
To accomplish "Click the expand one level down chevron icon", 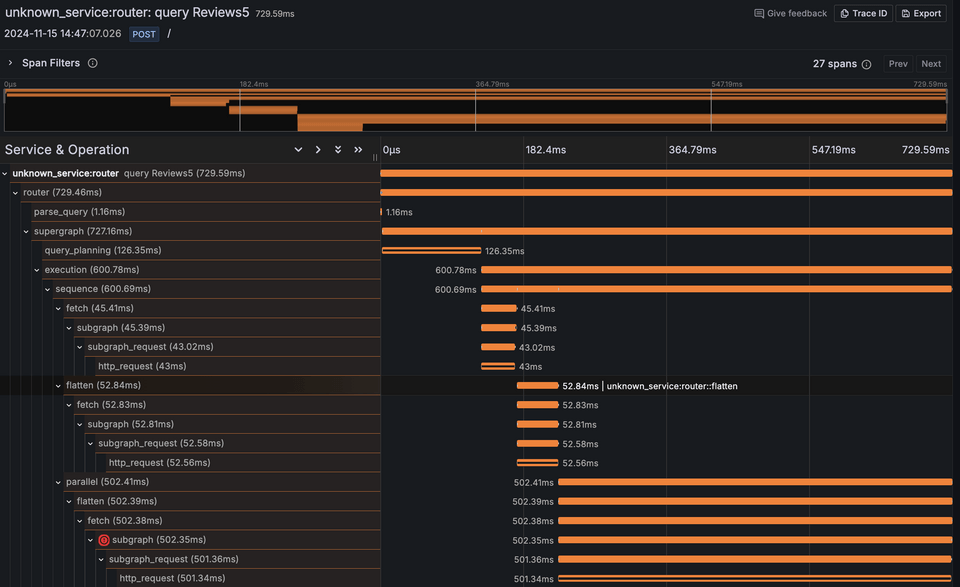I will (x=298, y=149).
